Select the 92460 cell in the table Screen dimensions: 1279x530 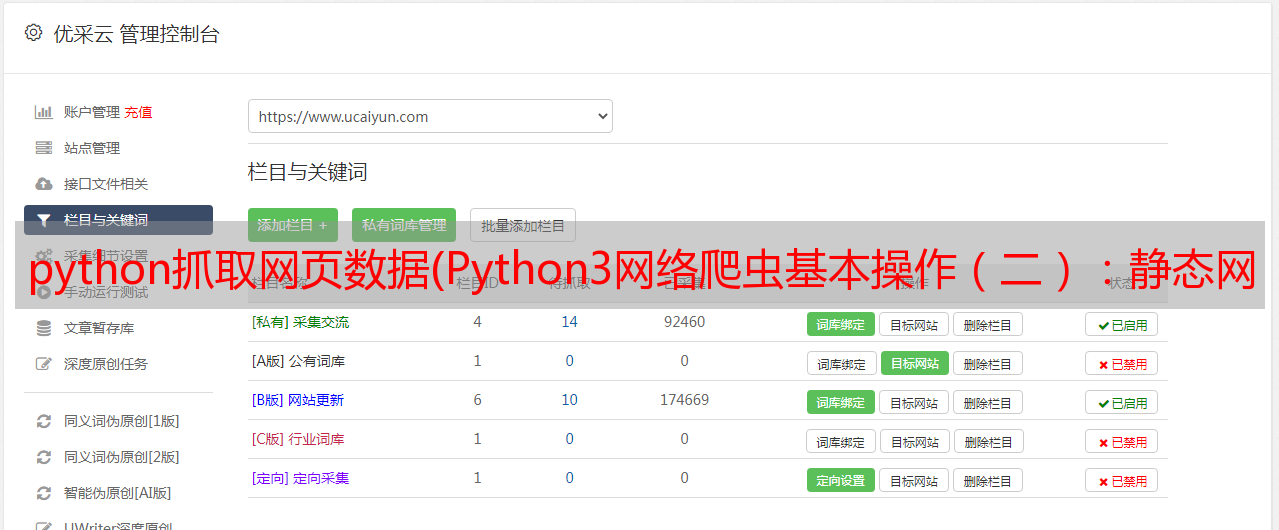(684, 322)
